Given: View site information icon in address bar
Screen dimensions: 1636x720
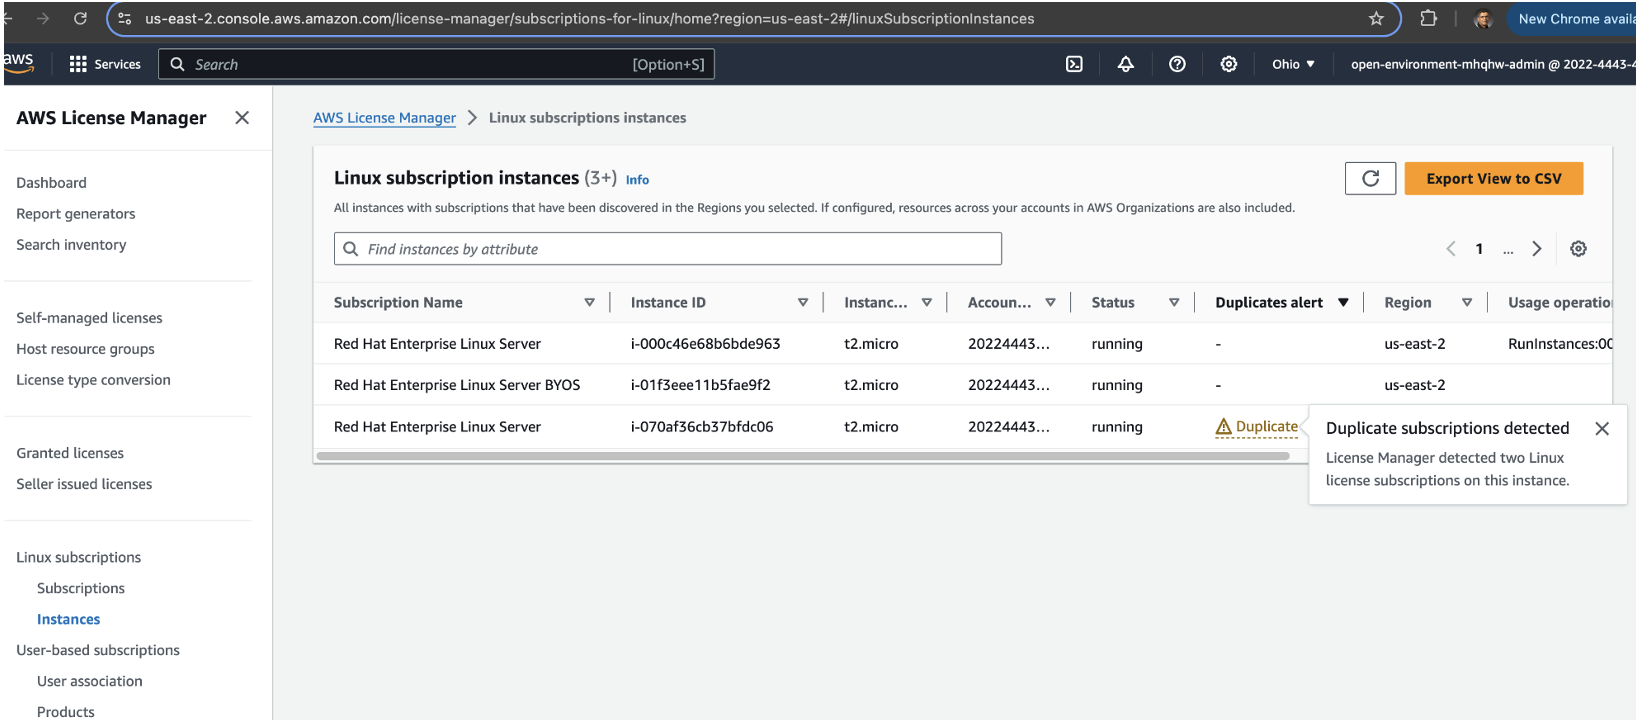Looking at the screenshot, I should pos(125,18).
